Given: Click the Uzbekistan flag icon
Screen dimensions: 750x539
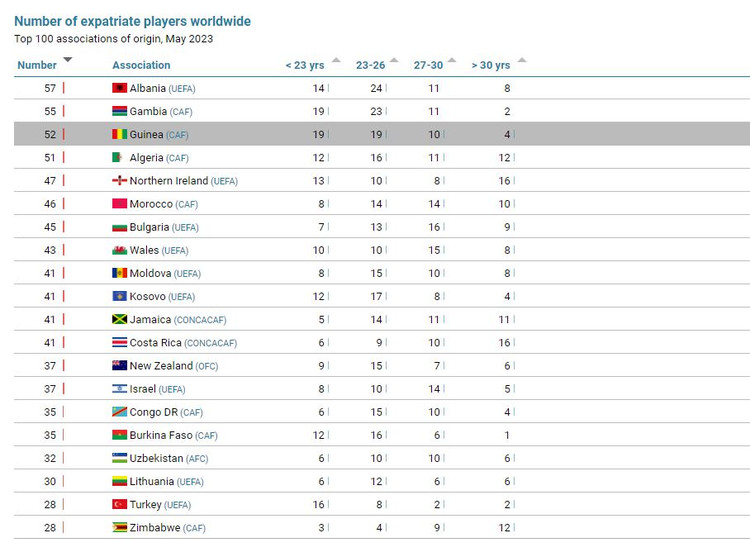Looking at the screenshot, I should click(x=119, y=458).
